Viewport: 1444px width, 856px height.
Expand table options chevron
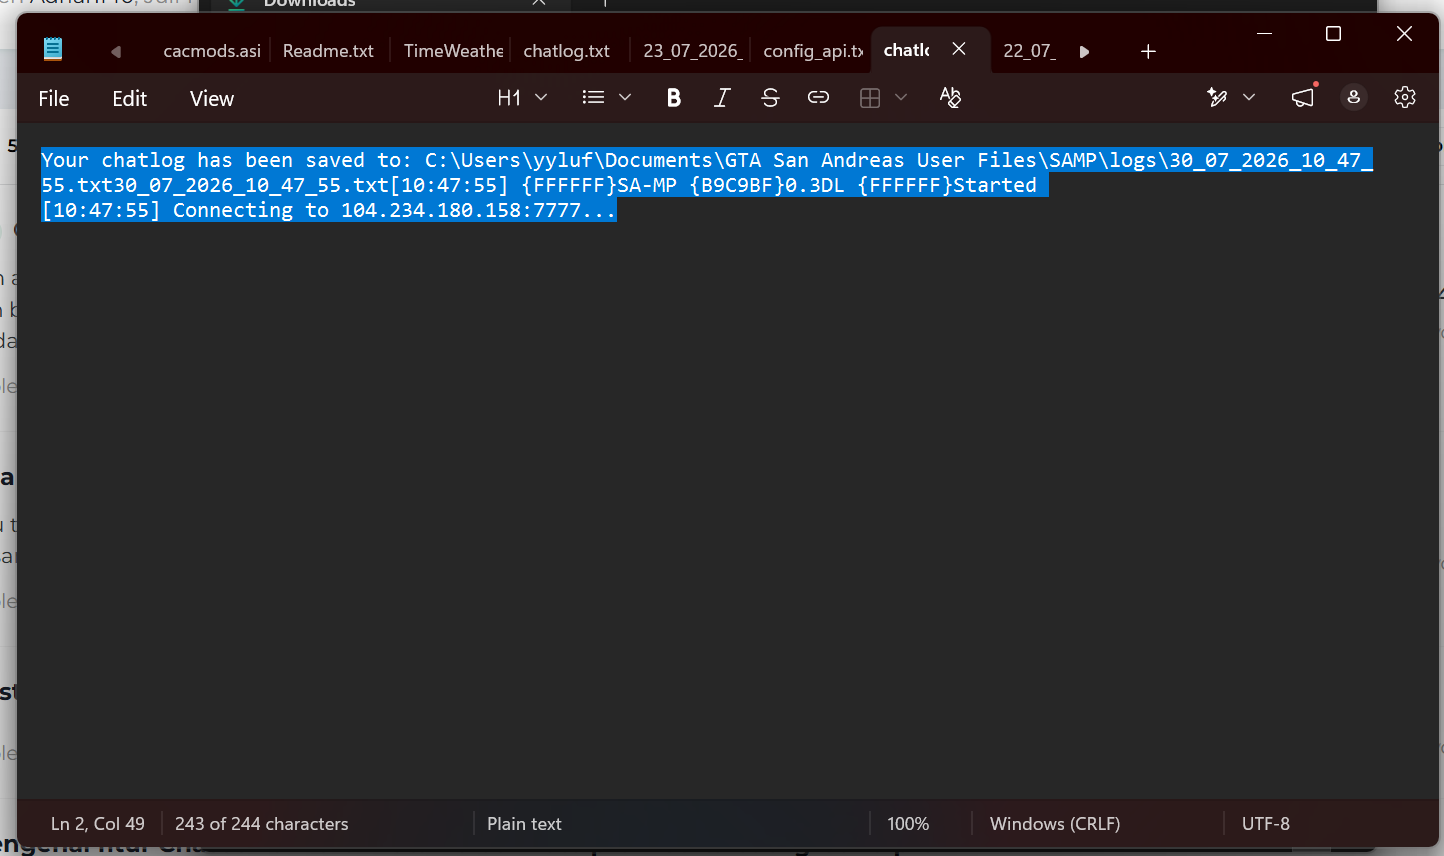(901, 97)
